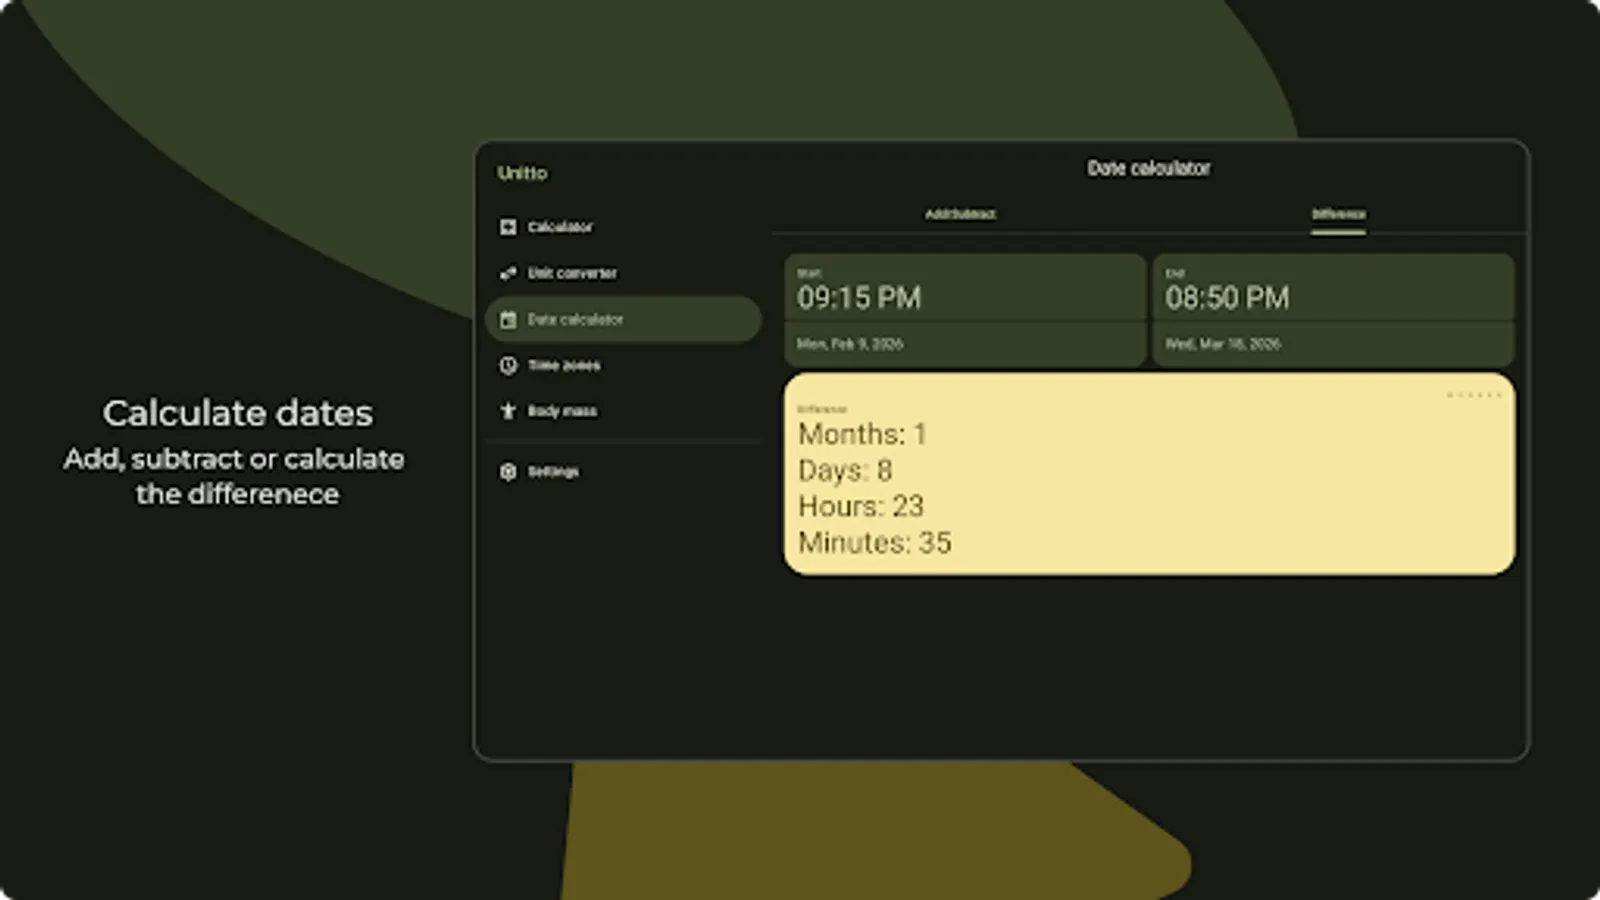Viewport: 1600px width, 900px height.
Task: Click the Date calculator page heading
Action: 1149,168
